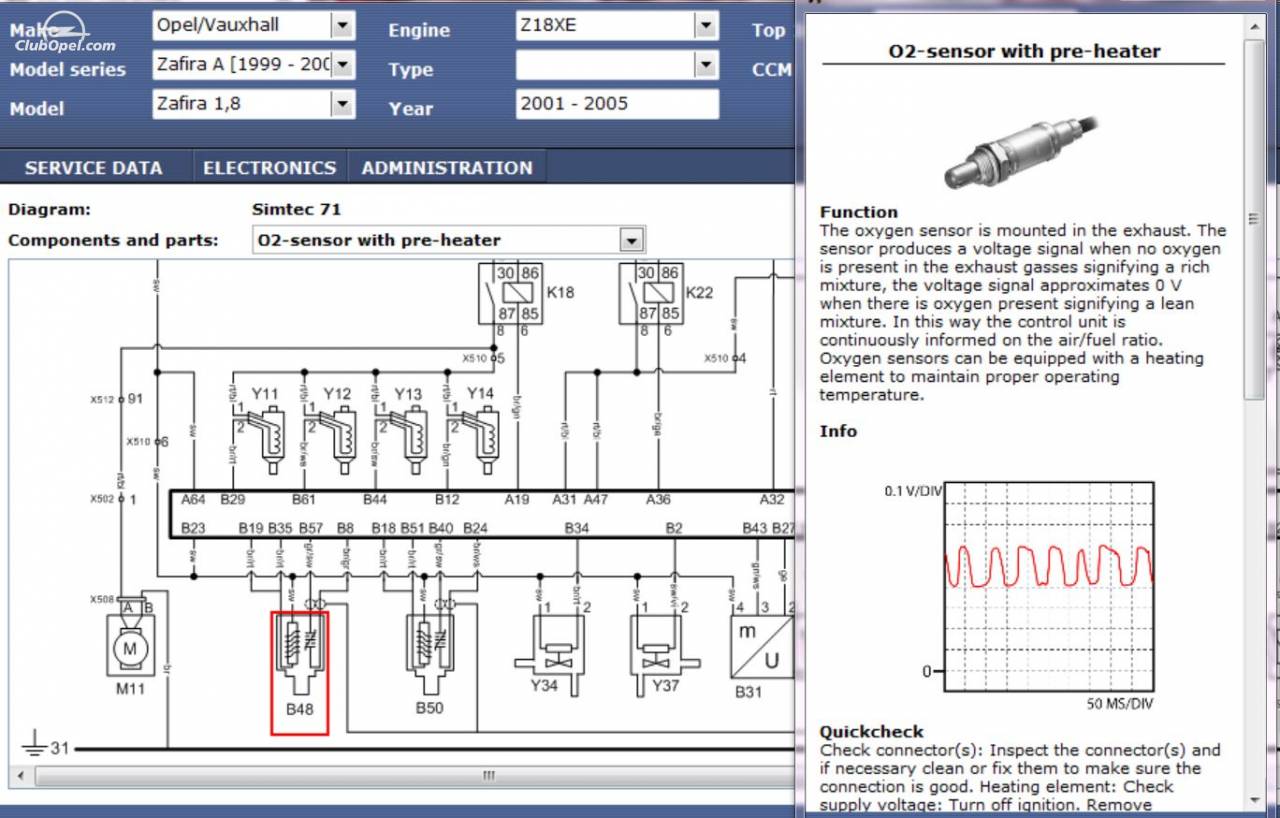
Task: Click the diagram horizontal scrollbar thumb
Action: (x=488, y=776)
